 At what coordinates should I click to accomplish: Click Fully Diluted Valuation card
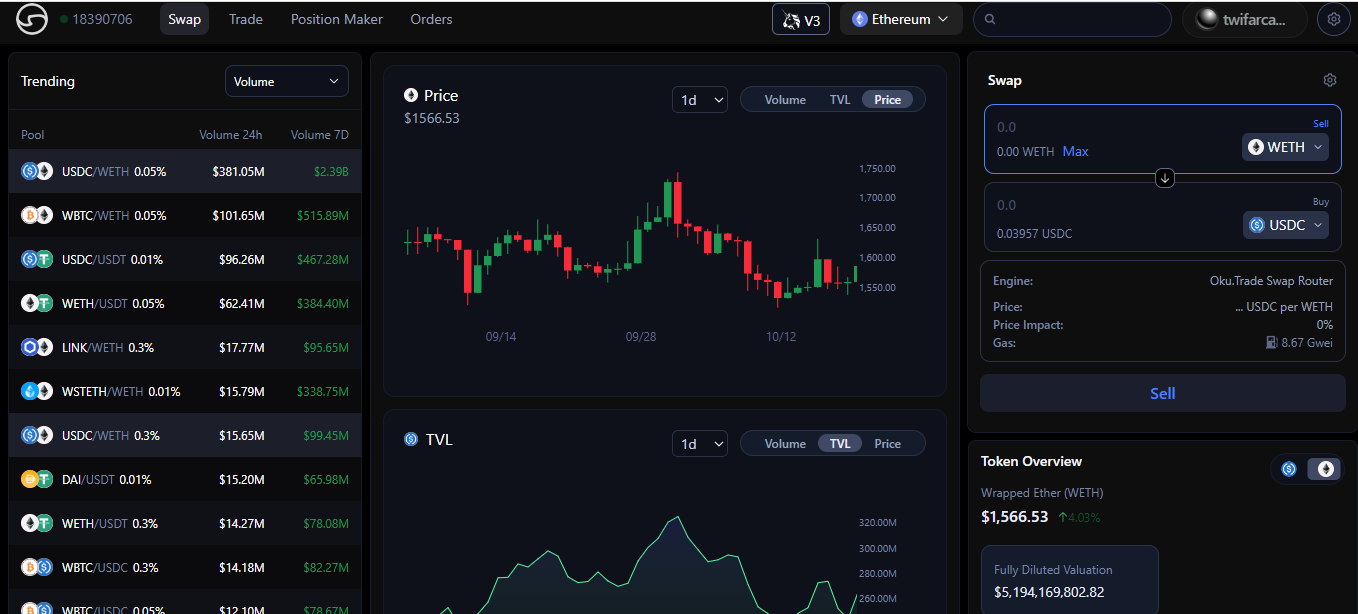coord(1069,580)
